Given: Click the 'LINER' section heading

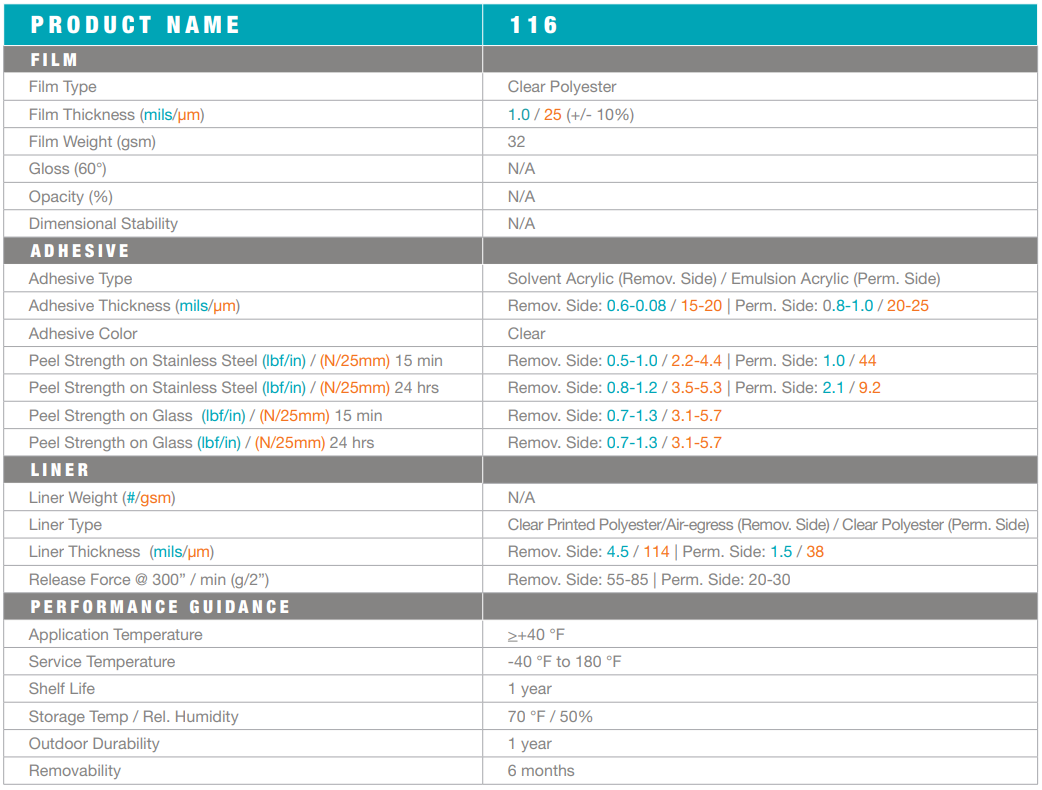Looking at the screenshot, I should pyautogui.click(x=60, y=470).
